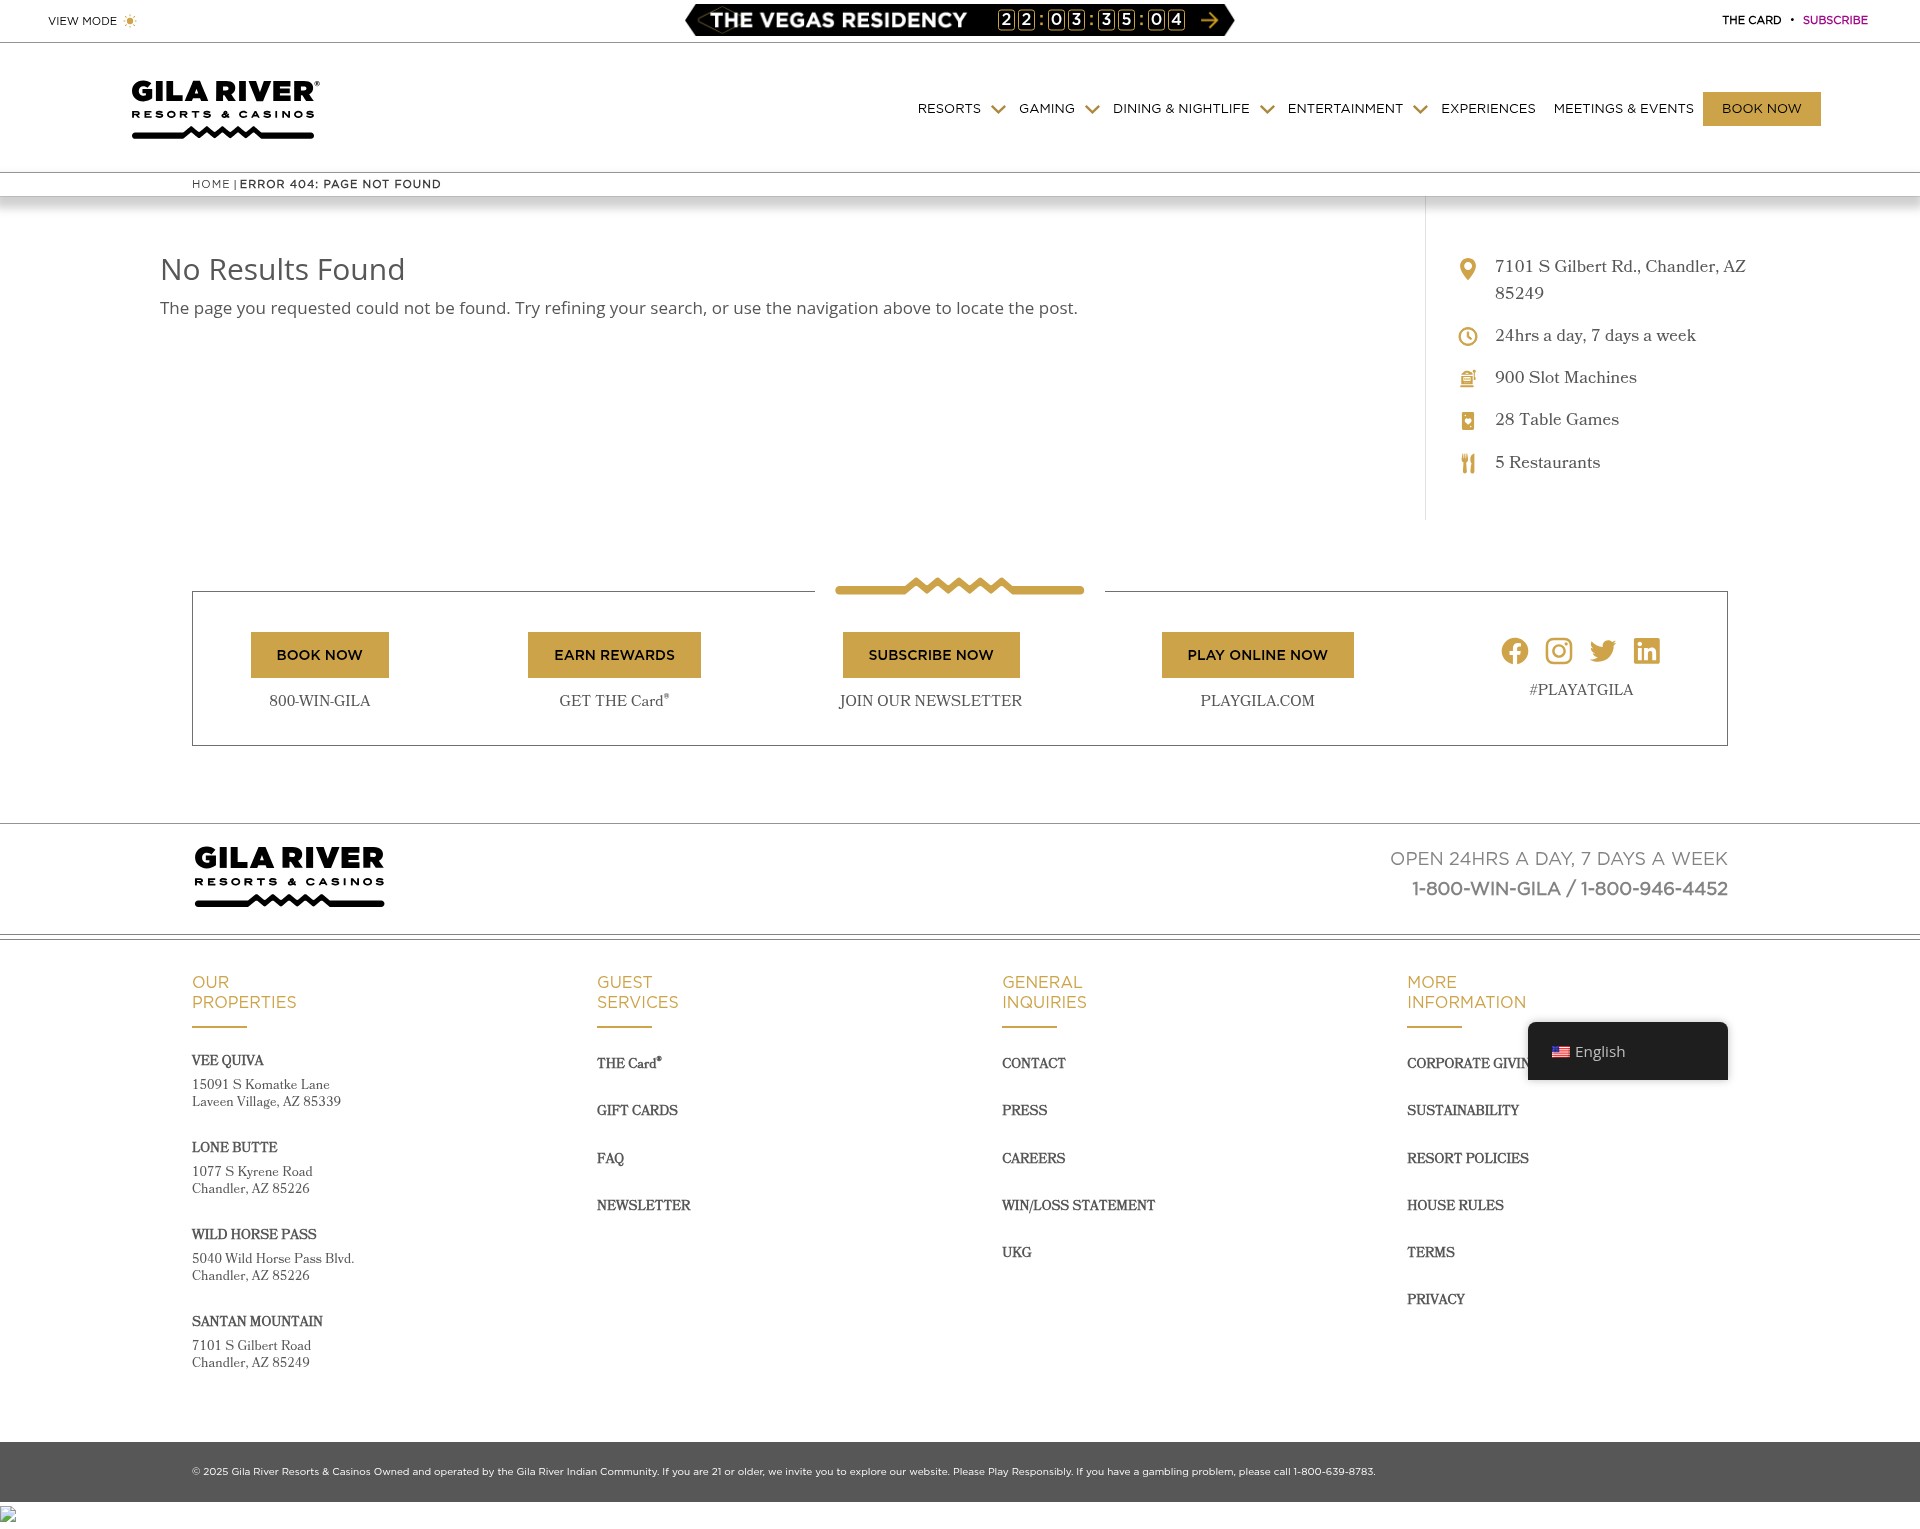Open the Newsletter footer link
Image resolution: width=1920 pixels, height=1529 pixels.
click(x=643, y=1205)
